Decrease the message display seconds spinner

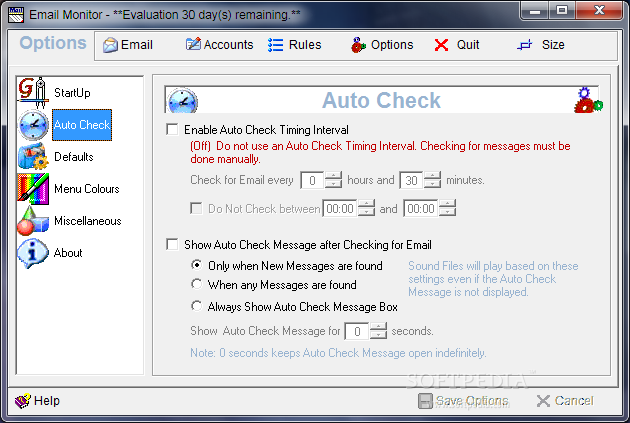(x=378, y=335)
